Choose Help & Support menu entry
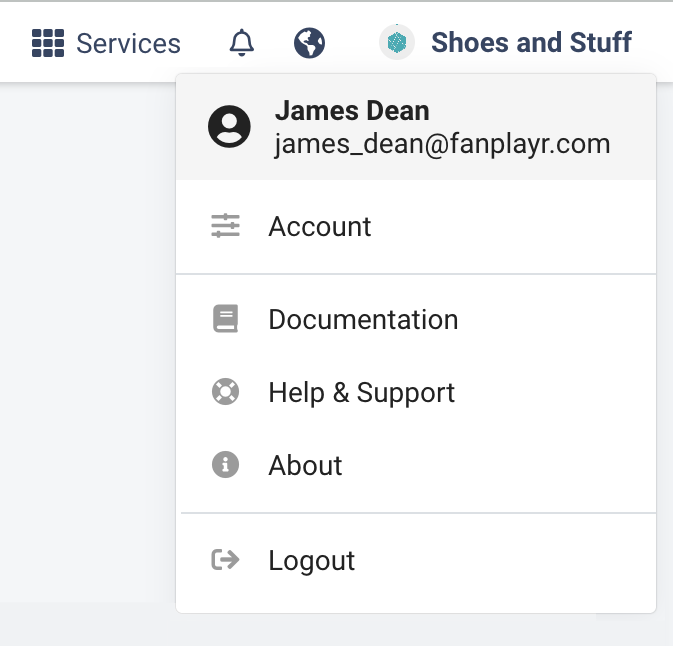Screen dimensions: 673x646 pyautogui.click(x=416, y=392)
